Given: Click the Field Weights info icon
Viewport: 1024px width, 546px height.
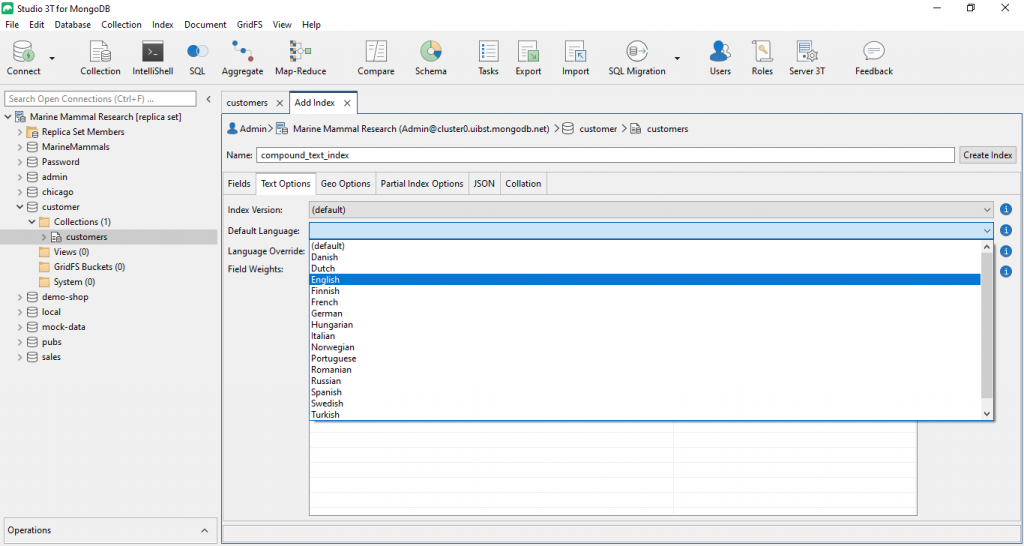Looking at the screenshot, I should (1006, 271).
